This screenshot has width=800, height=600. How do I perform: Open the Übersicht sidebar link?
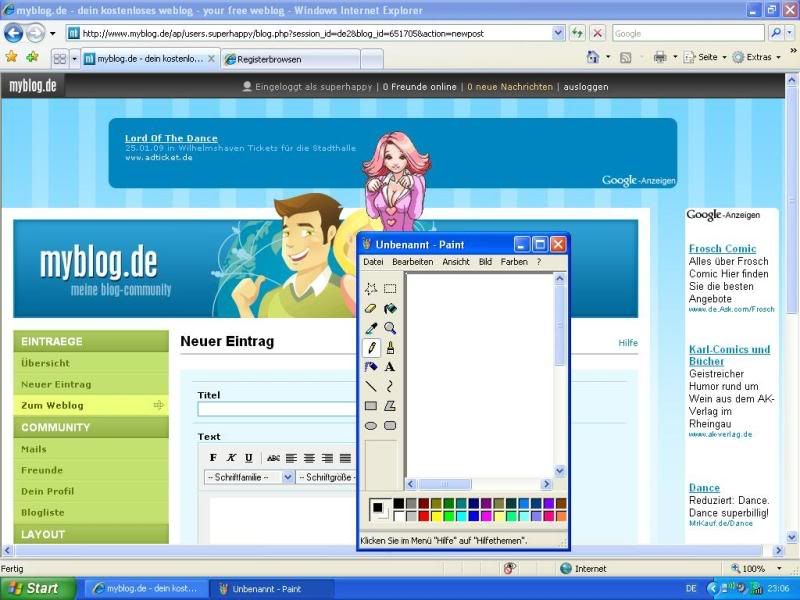tap(45, 363)
